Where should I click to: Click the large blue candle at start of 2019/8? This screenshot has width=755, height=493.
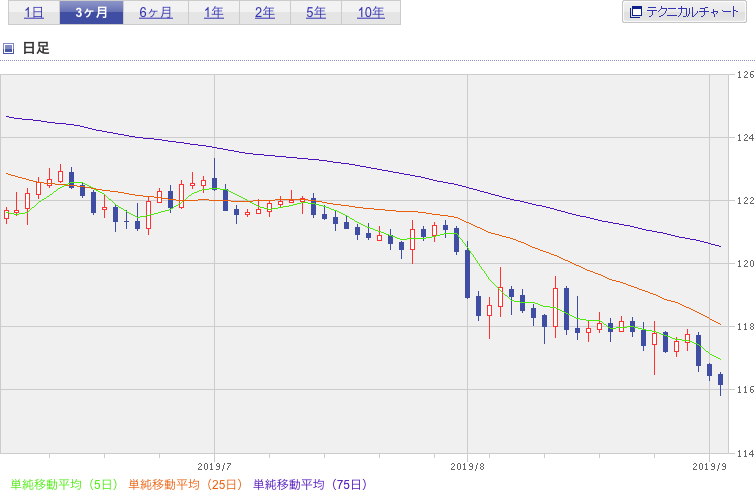point(467,274)
